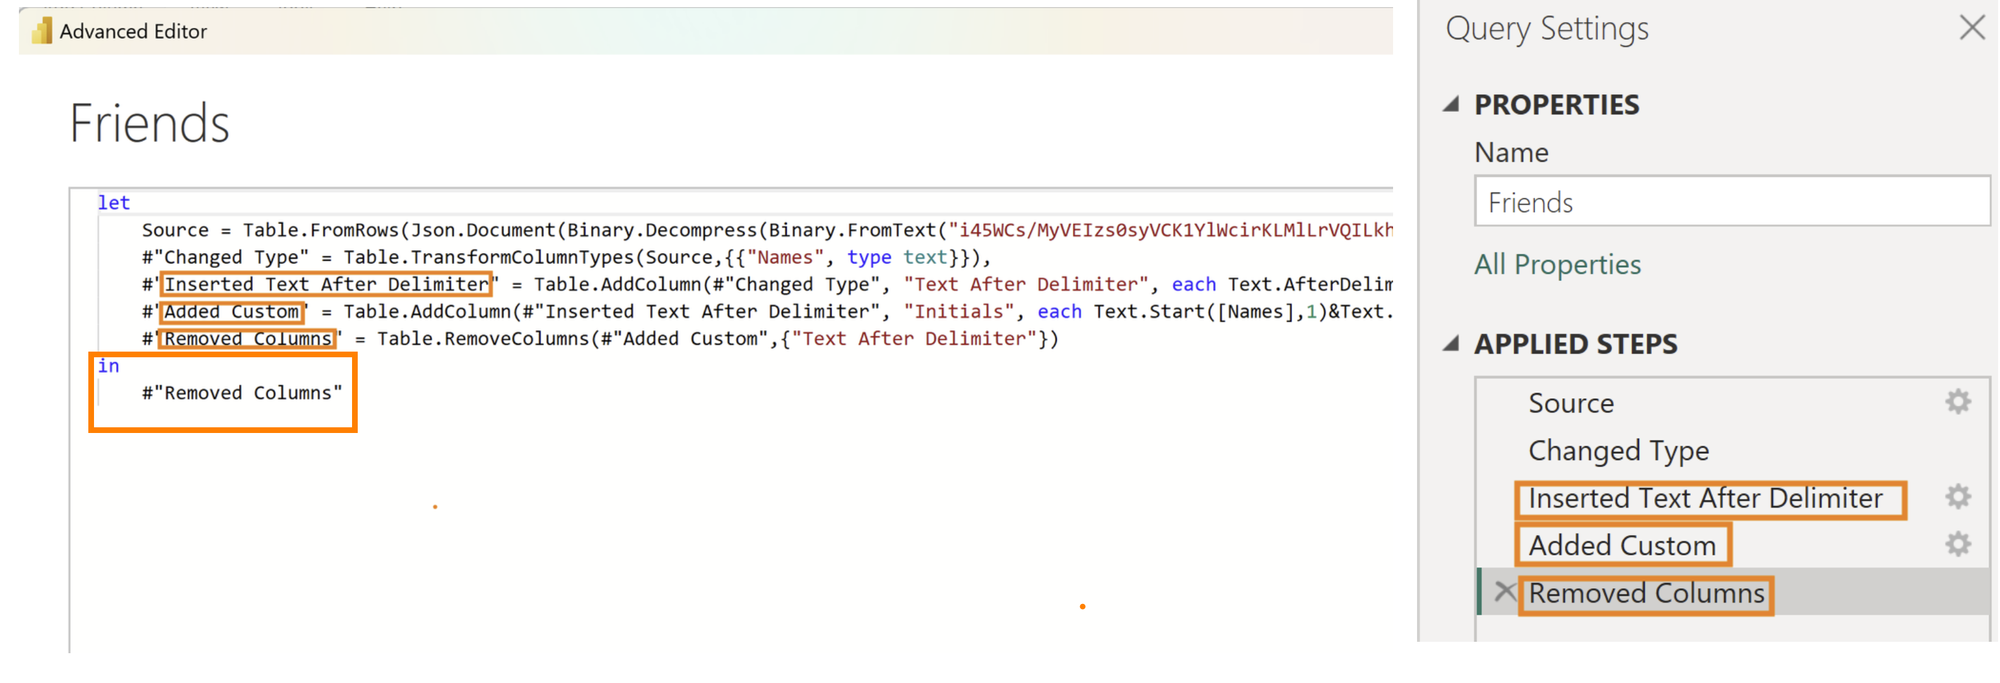
Task: Open settings gear for Source step
Action: point(1957,402)
